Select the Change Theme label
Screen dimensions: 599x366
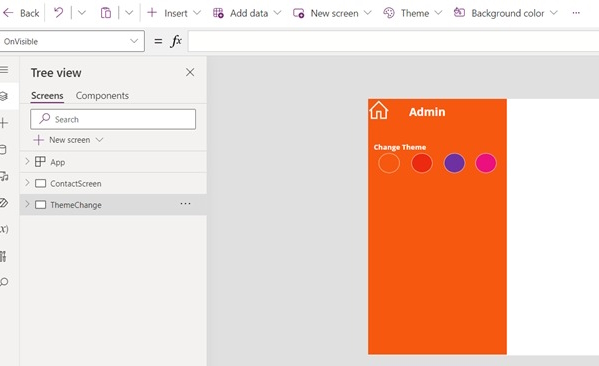click(x=400, y=147)
